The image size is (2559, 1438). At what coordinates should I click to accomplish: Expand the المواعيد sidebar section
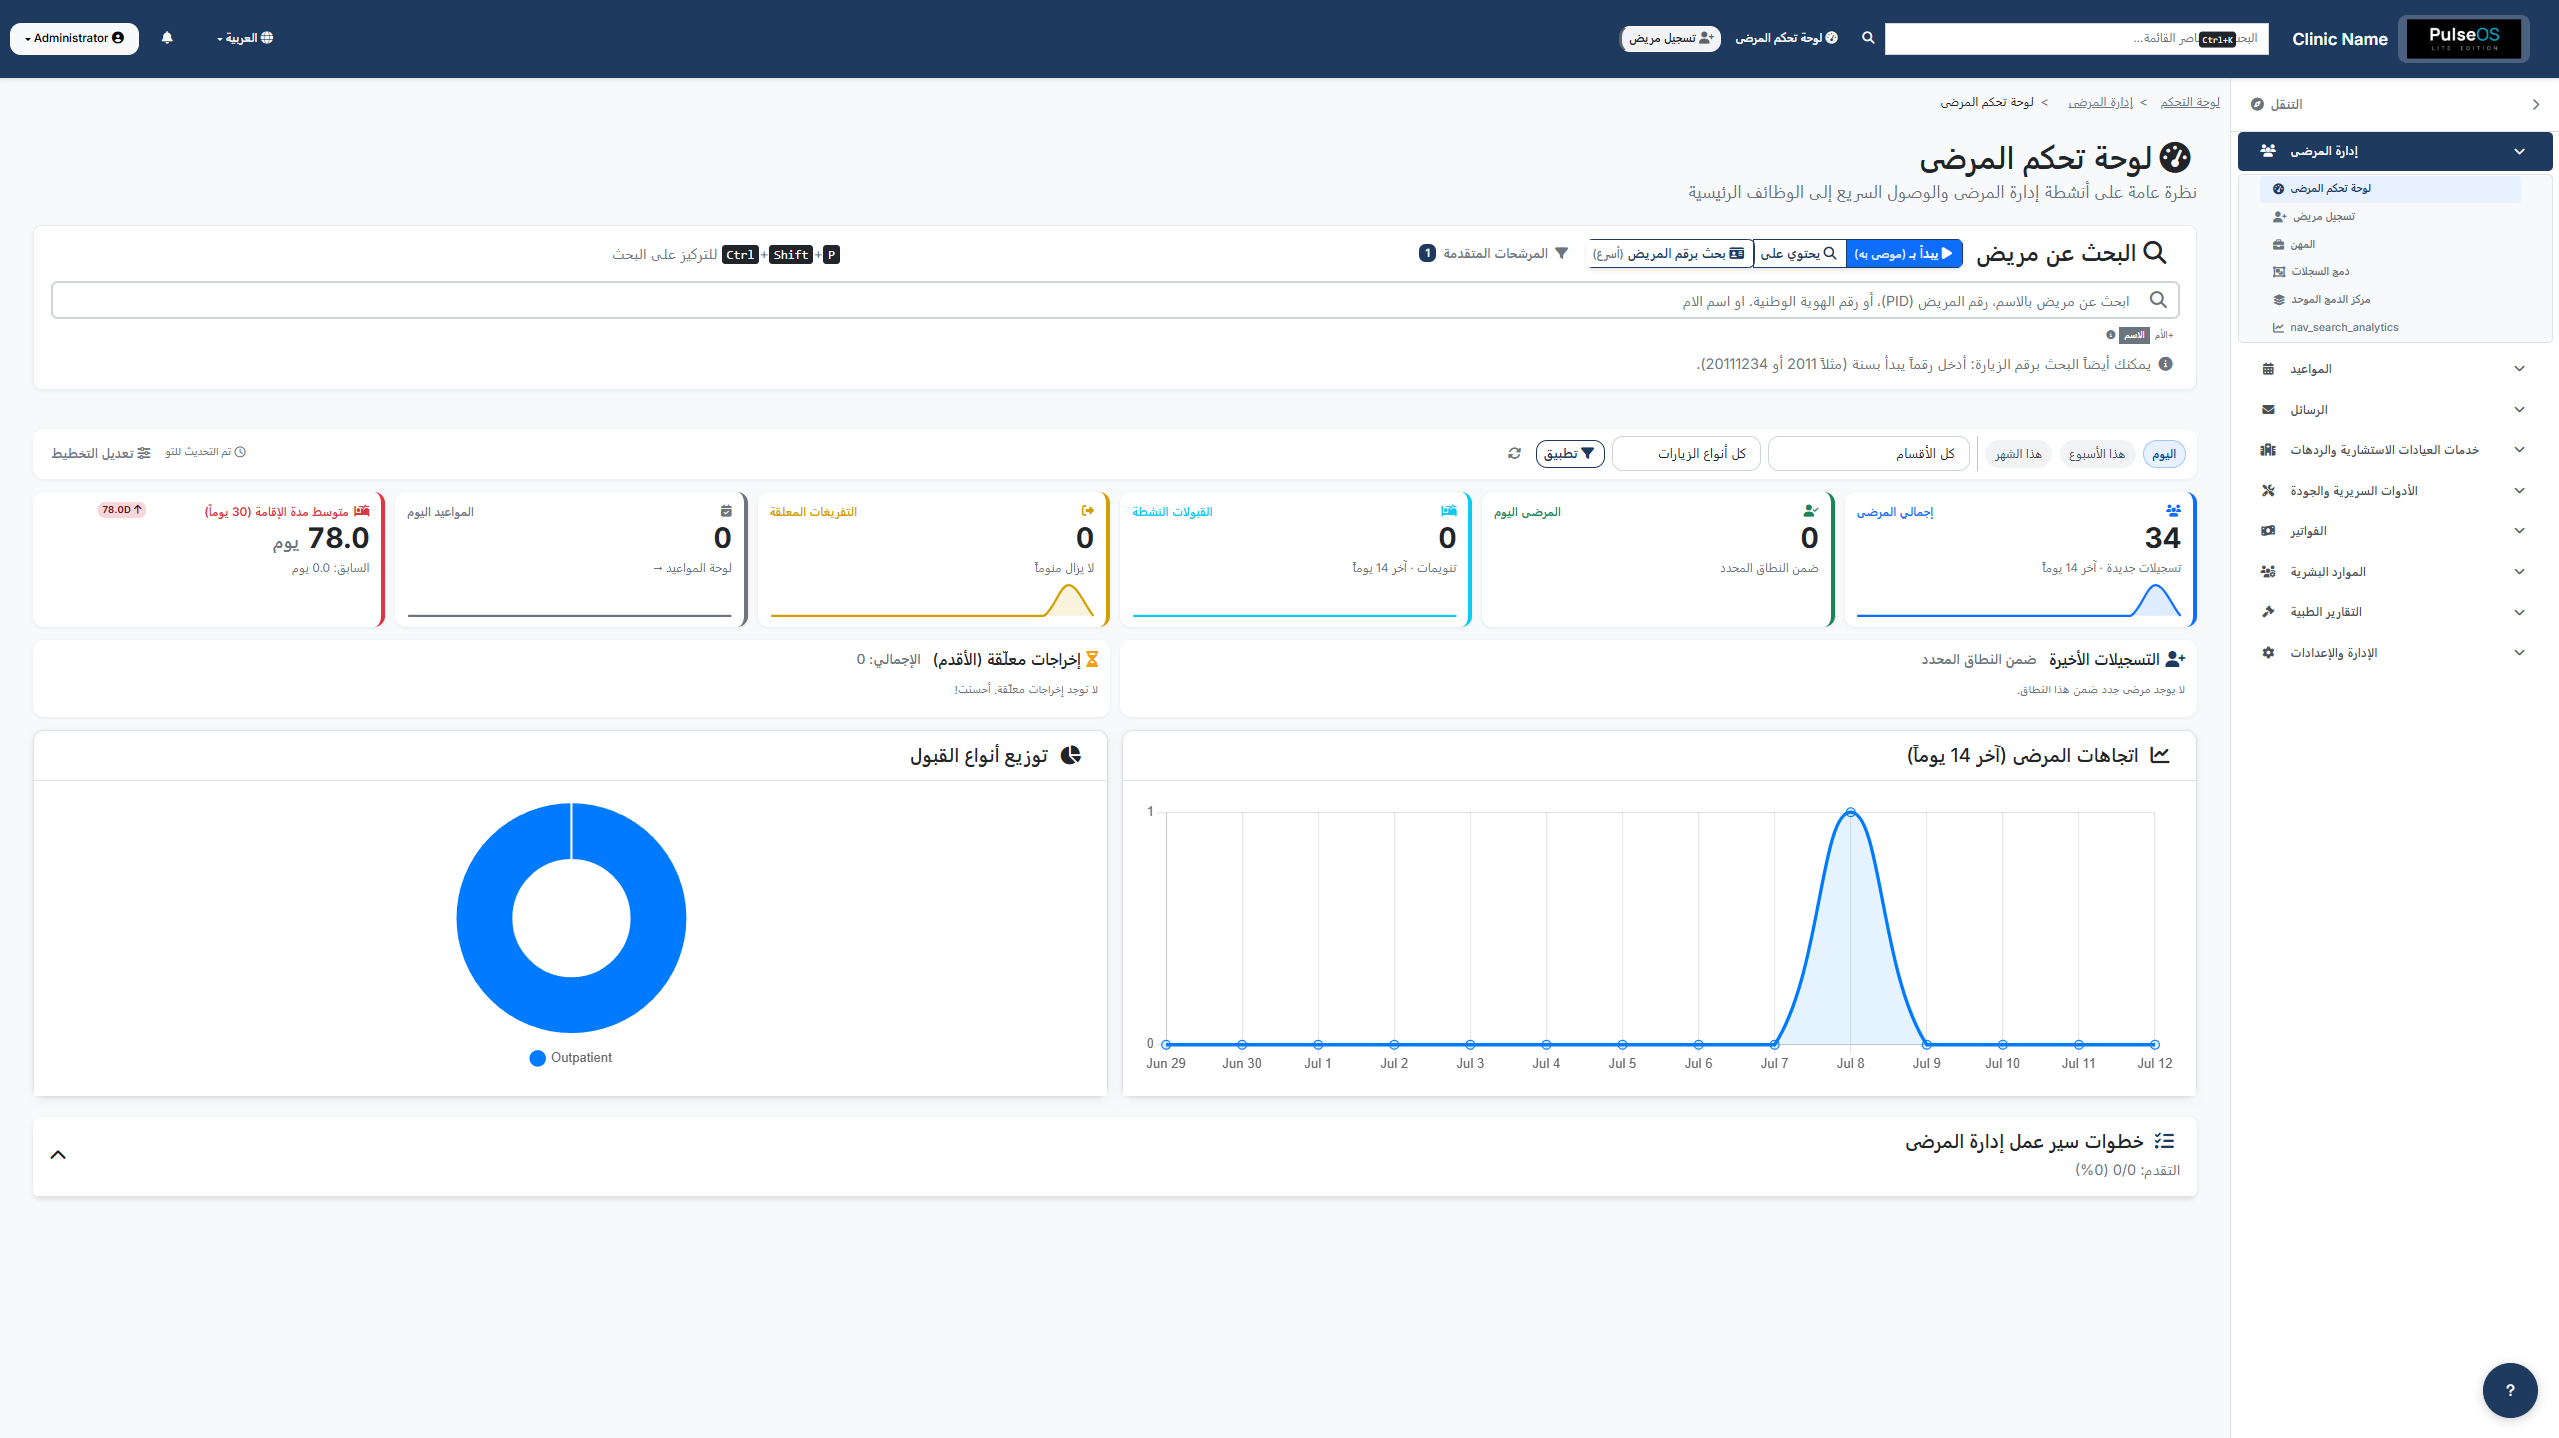[2394, 369]
